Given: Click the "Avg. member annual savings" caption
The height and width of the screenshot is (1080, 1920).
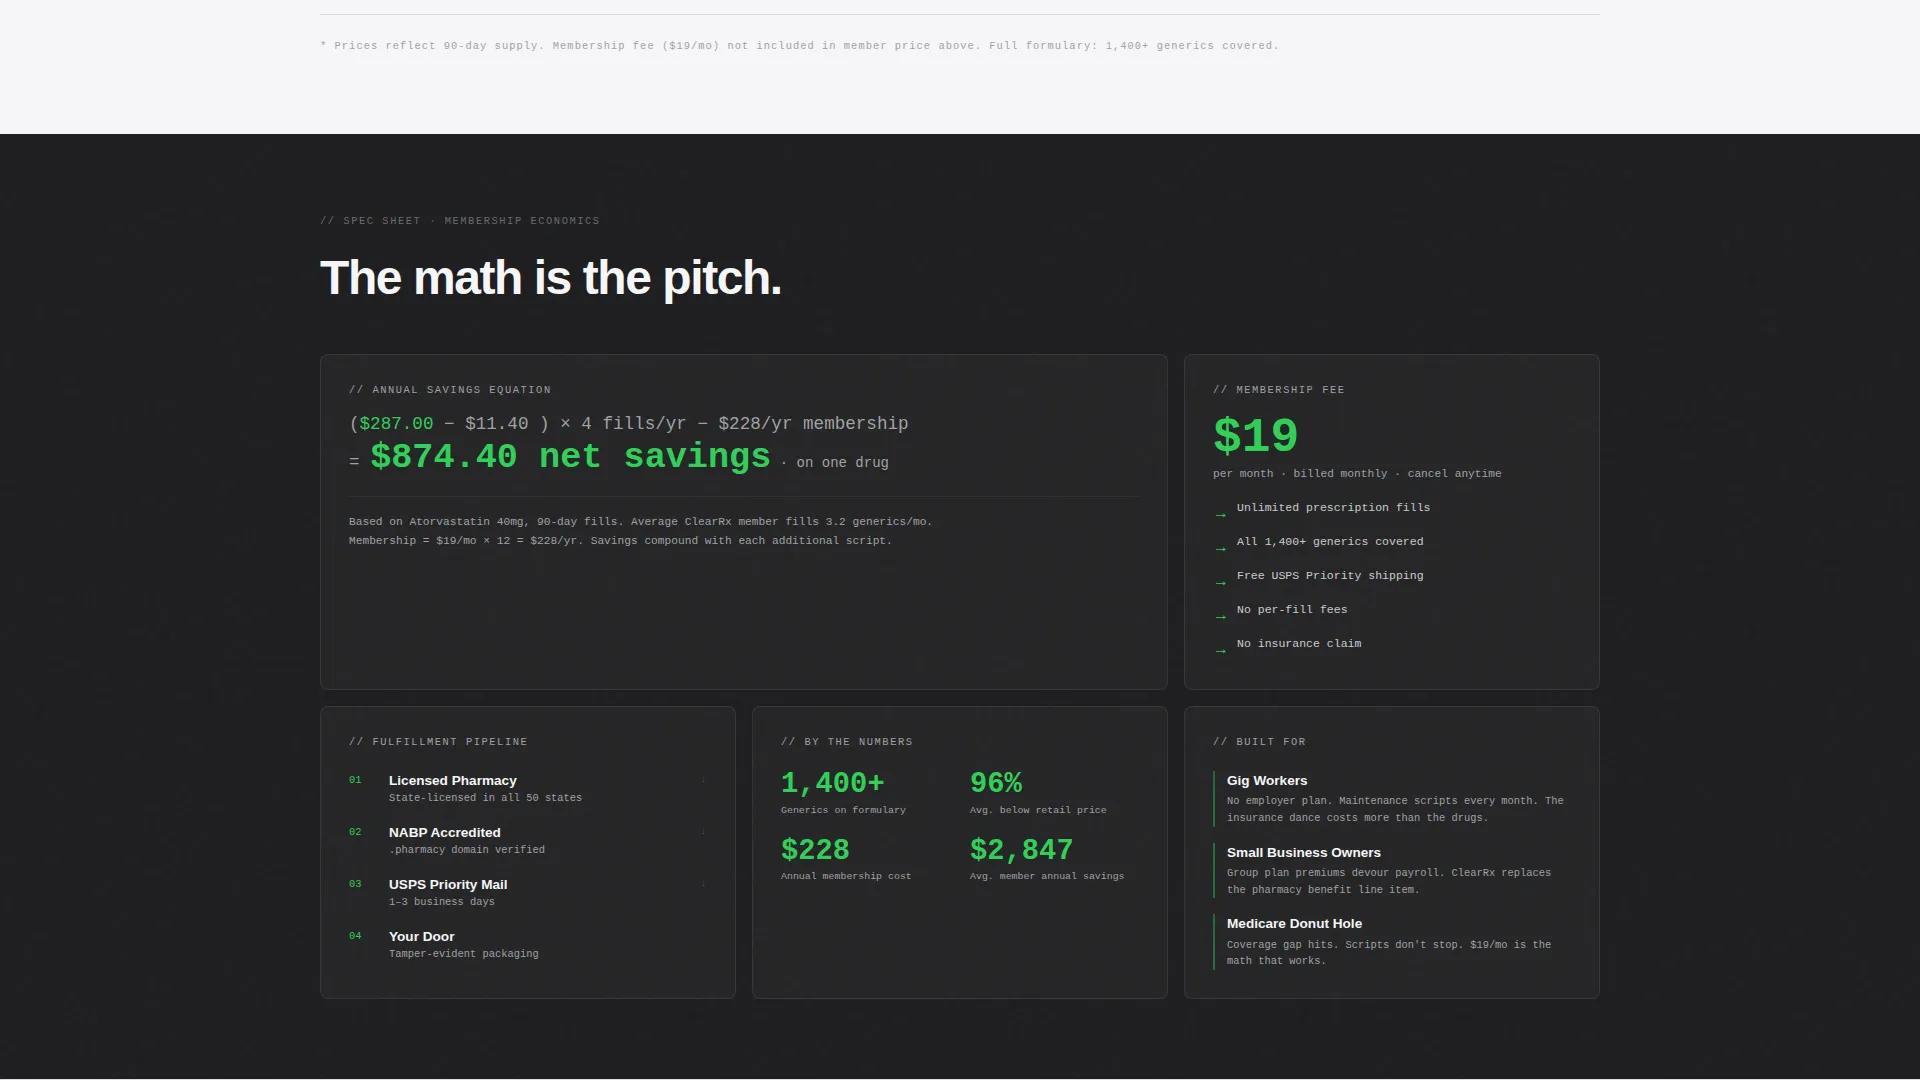Looking at the screenshot, I should click(x=1047, y=876).
